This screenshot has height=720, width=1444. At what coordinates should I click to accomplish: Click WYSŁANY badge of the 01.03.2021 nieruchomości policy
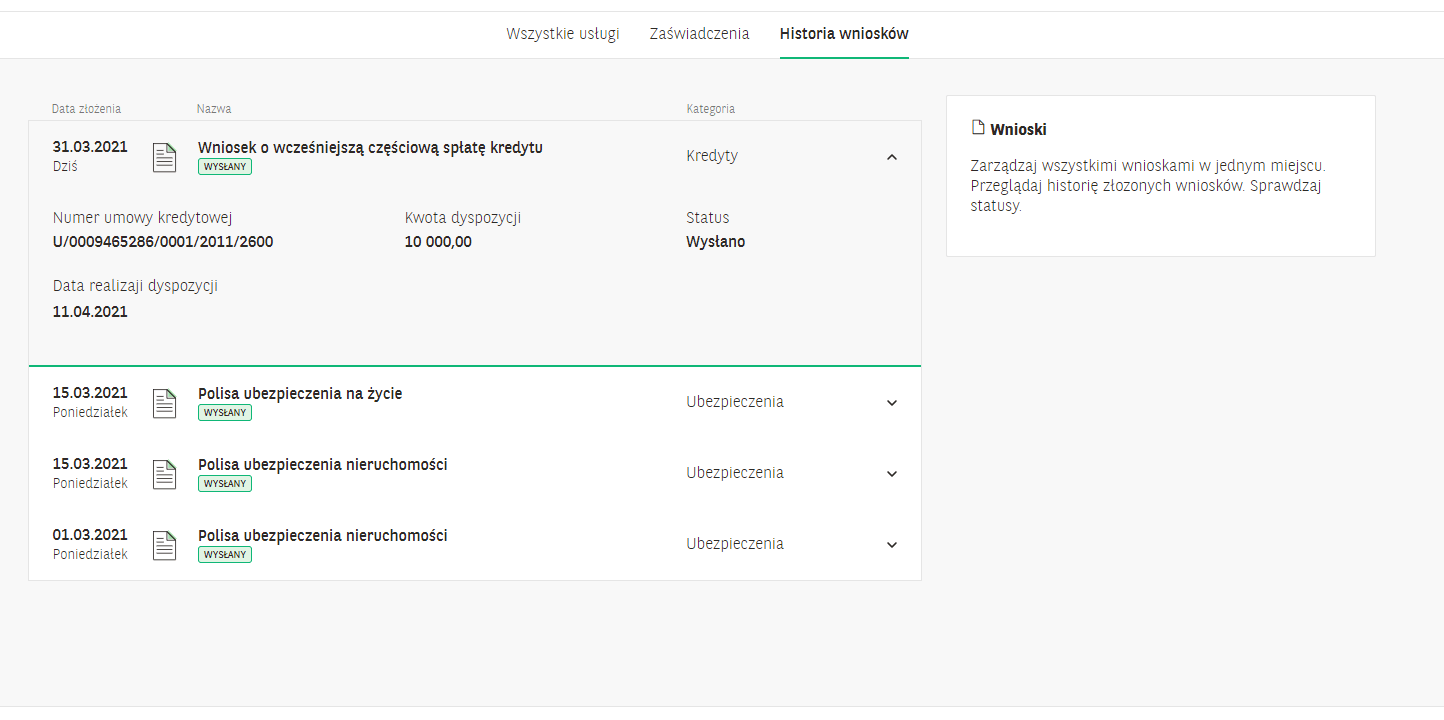click(225, 555)
